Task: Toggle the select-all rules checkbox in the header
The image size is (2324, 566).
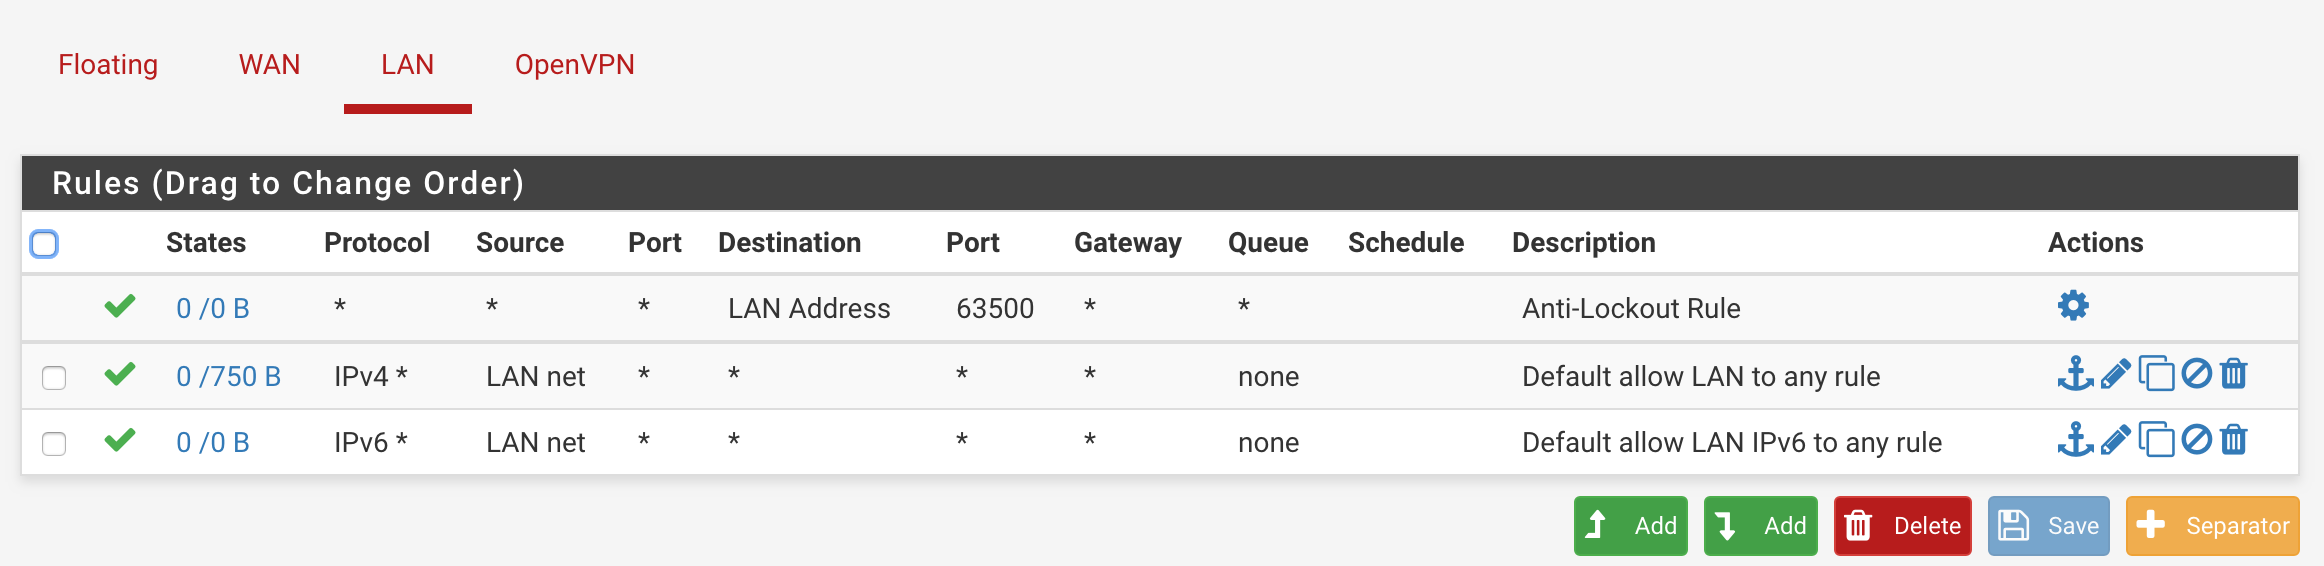Action: tap(44, 244)
